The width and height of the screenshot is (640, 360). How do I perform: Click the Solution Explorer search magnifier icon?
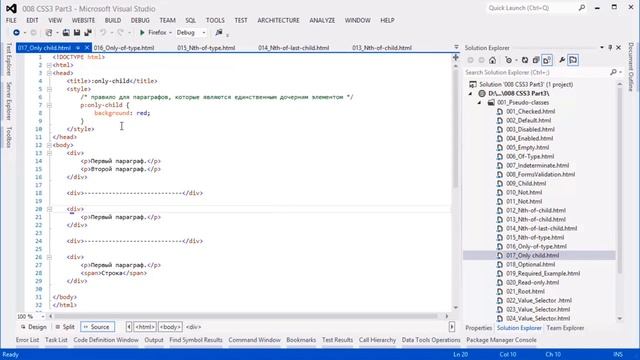(x=613, y=72)
